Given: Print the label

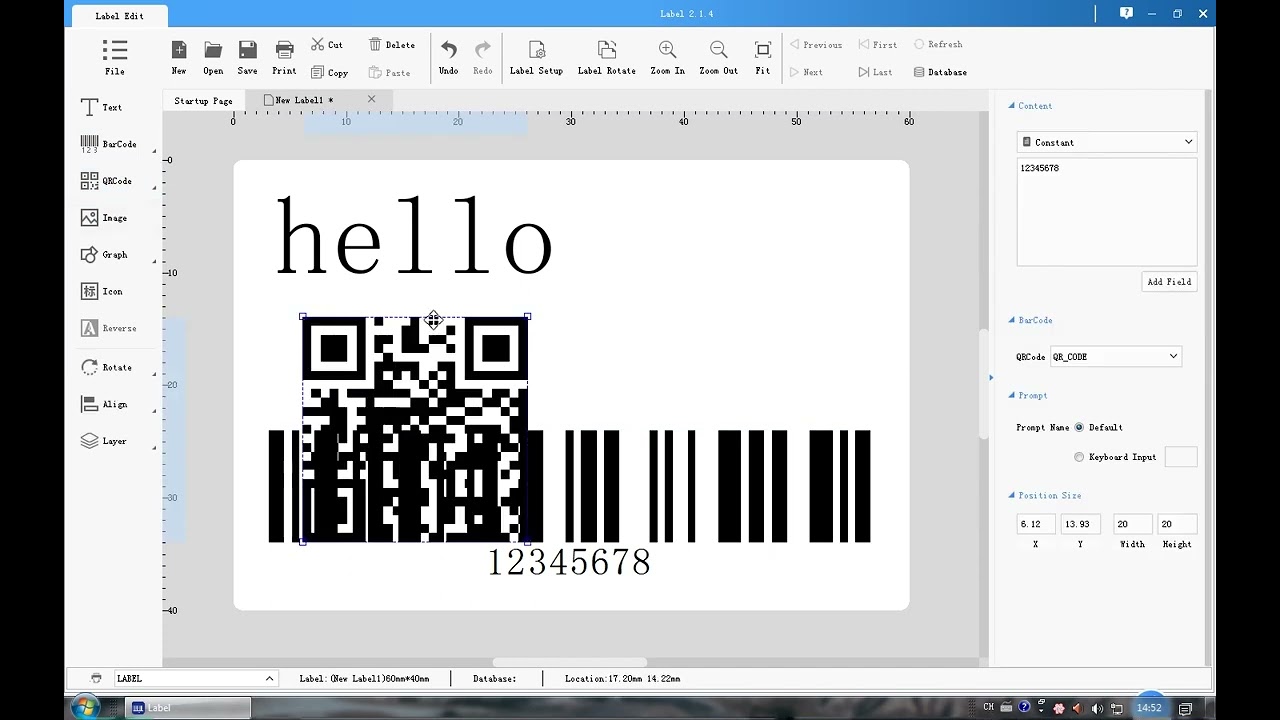Looking at the screenshot, I should 284,57.
